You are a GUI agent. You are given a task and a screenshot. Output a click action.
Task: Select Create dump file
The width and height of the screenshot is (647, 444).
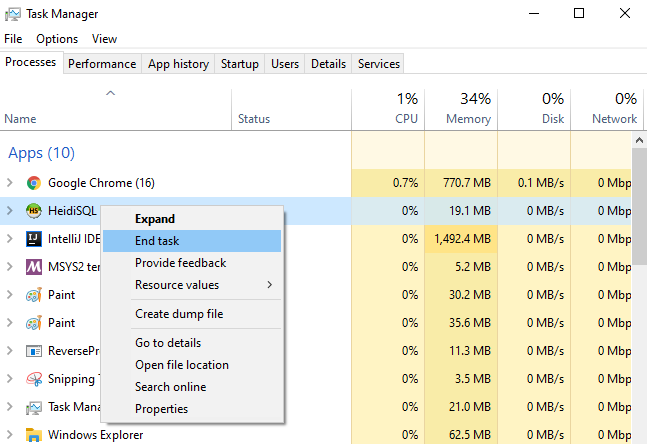pyautogui.click(x=192, y=314)
